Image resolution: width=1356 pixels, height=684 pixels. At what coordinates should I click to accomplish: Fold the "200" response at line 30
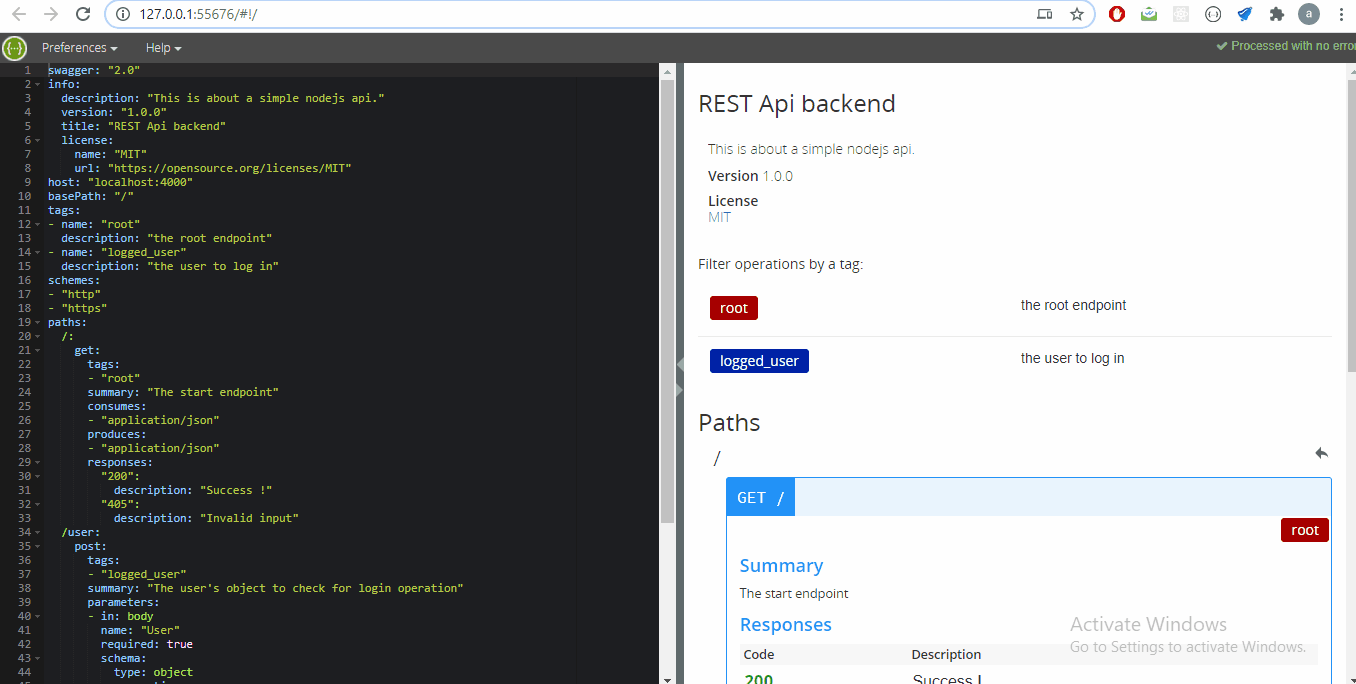click(37, 476)
